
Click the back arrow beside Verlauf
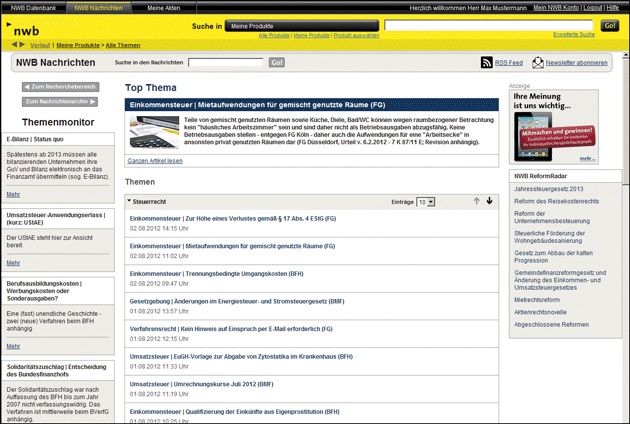(x=15, y=45)
